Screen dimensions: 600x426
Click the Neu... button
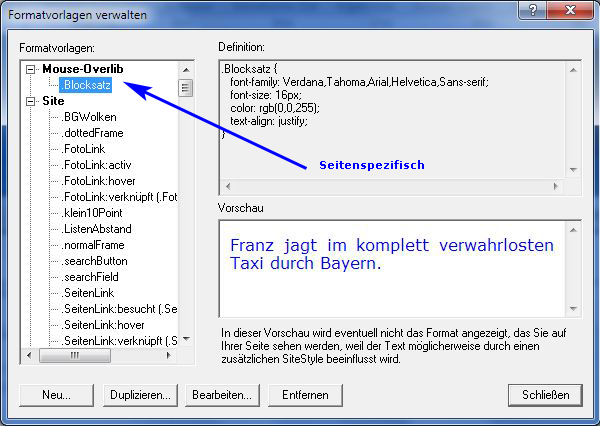pos(56,395)
